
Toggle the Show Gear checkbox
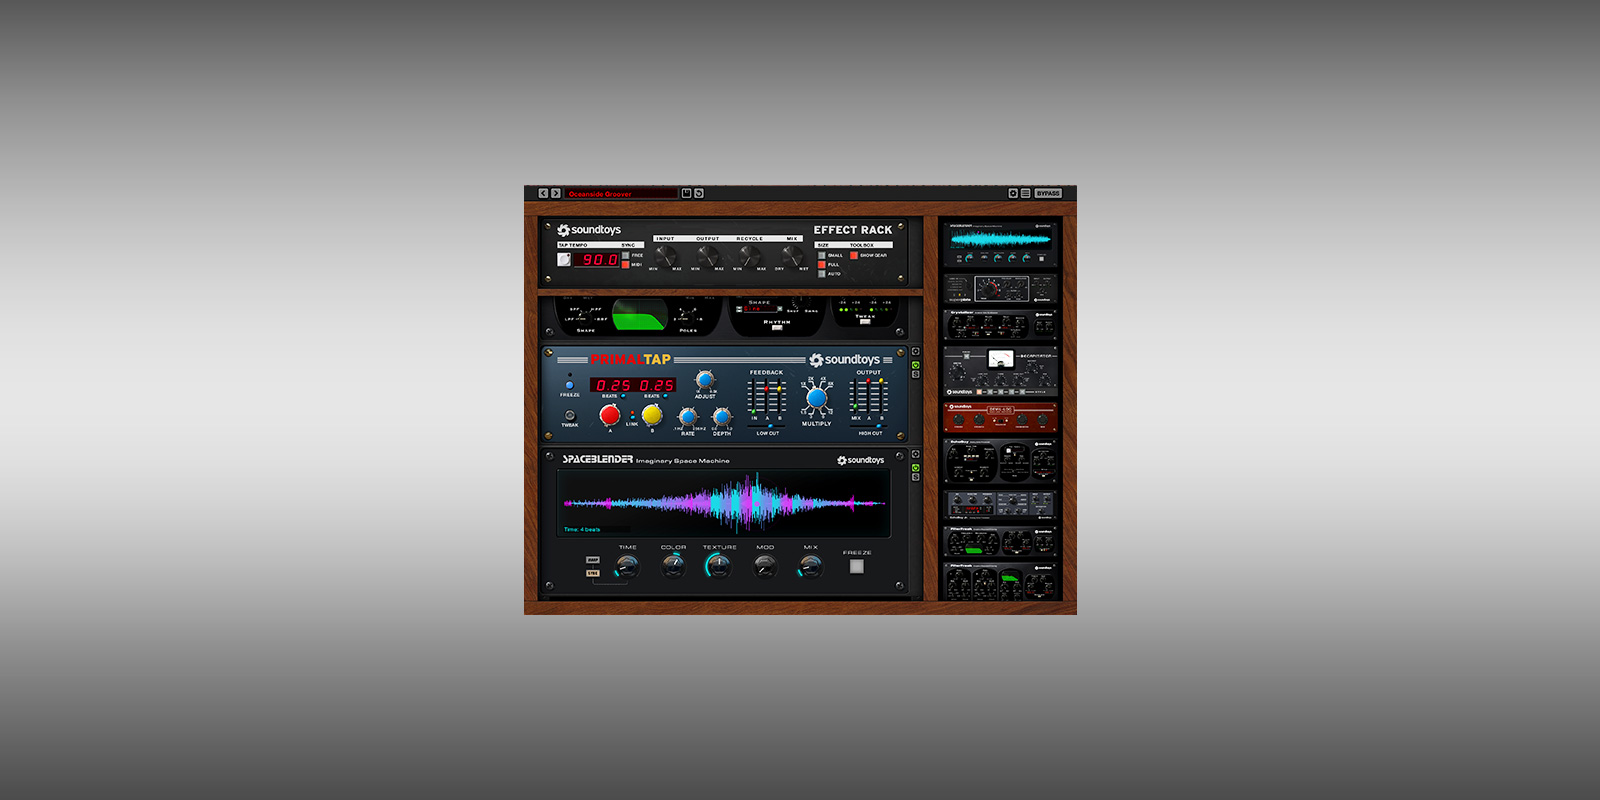point(854,255)
